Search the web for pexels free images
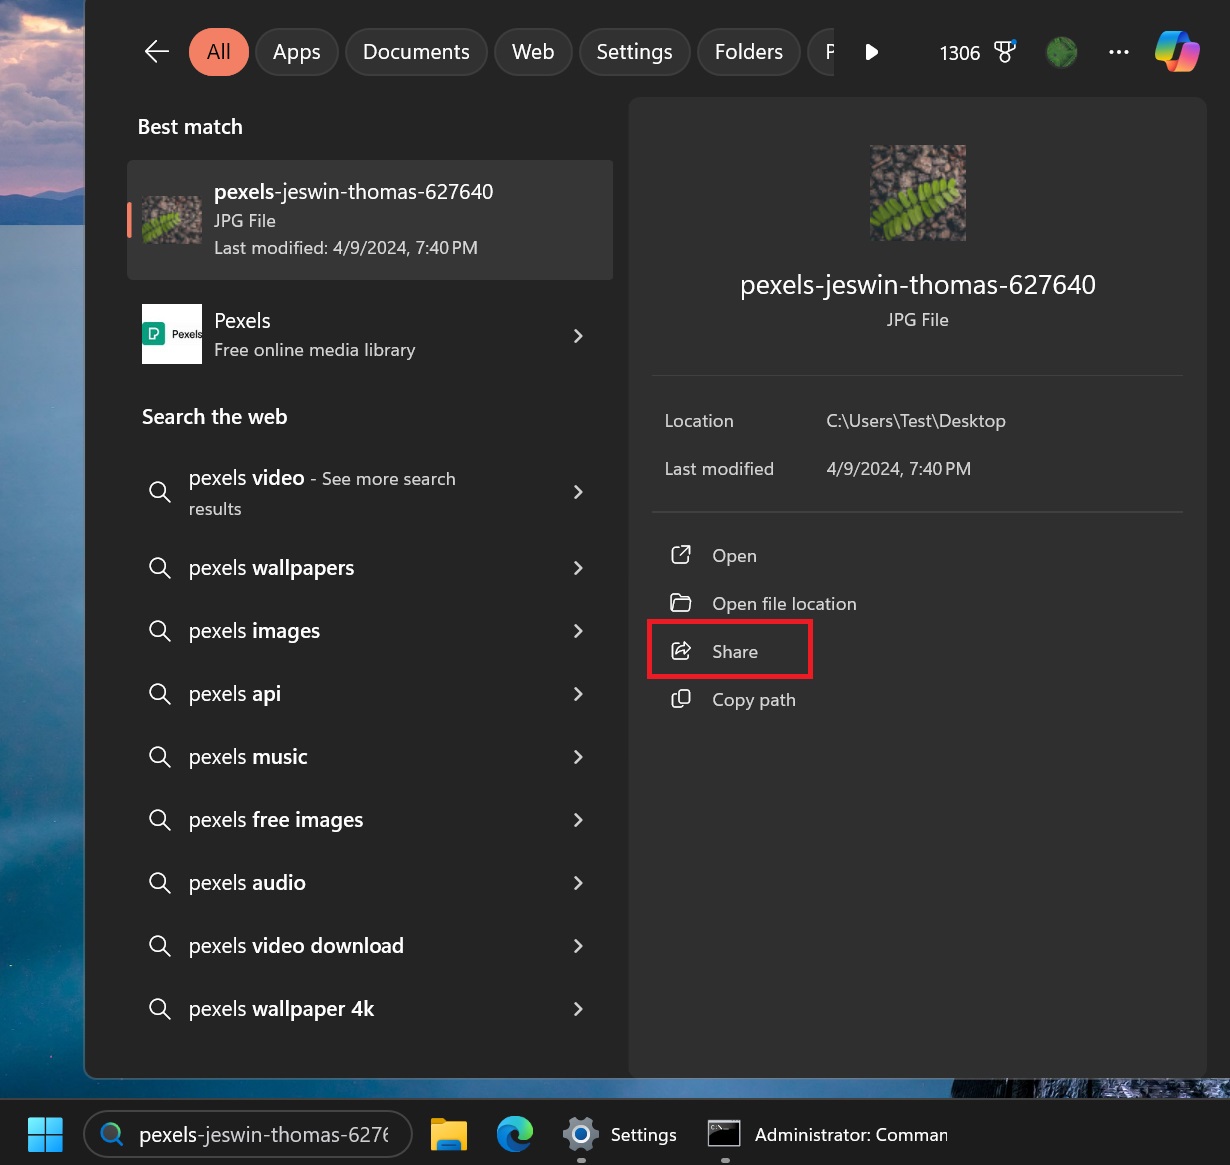 (x=370, y=820)
